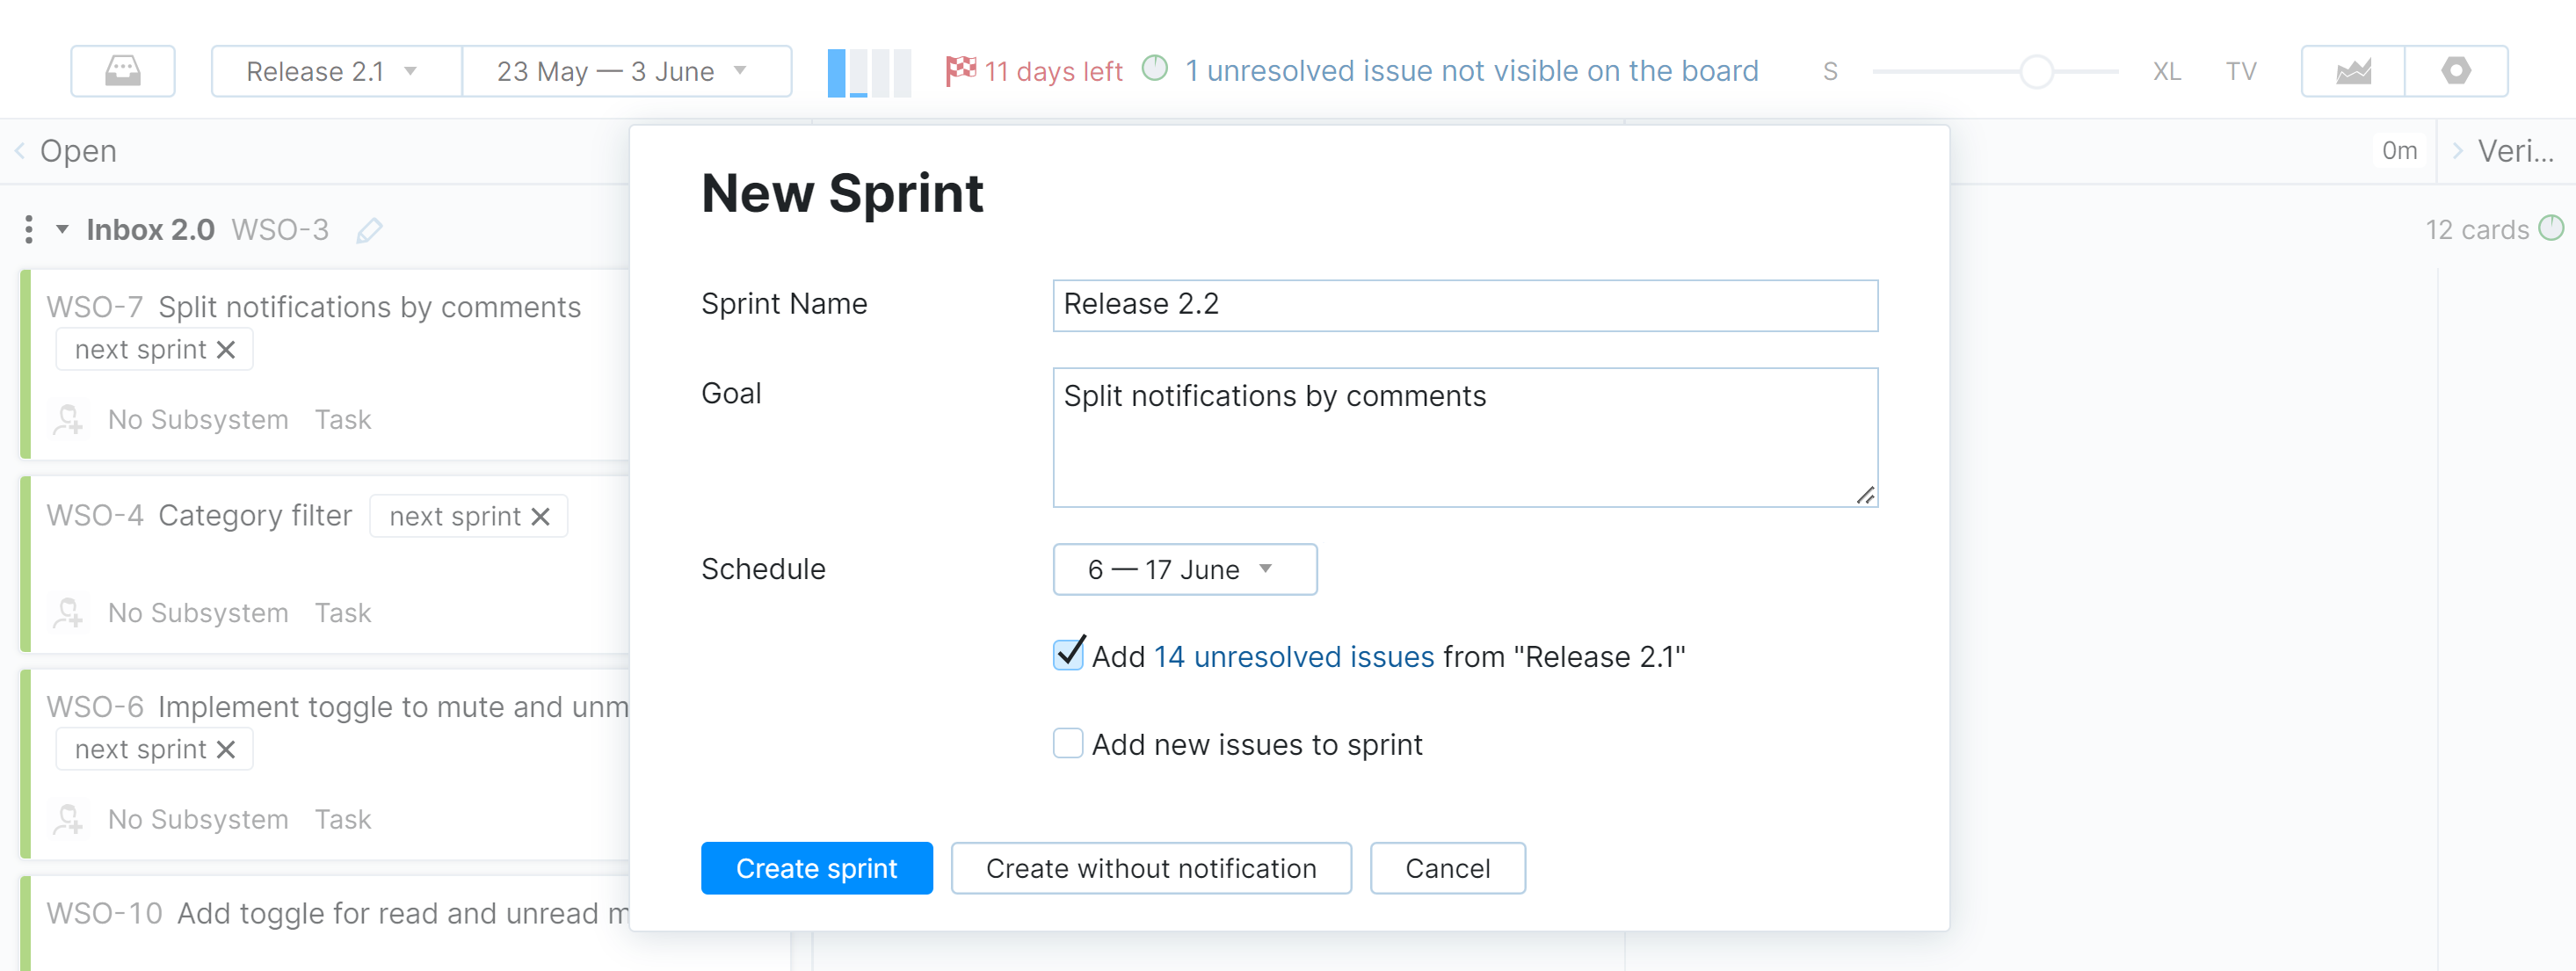The image size is (2576, 971).
Task: Open the Release 2.1 sprint selector
Action: click(334, 70)
